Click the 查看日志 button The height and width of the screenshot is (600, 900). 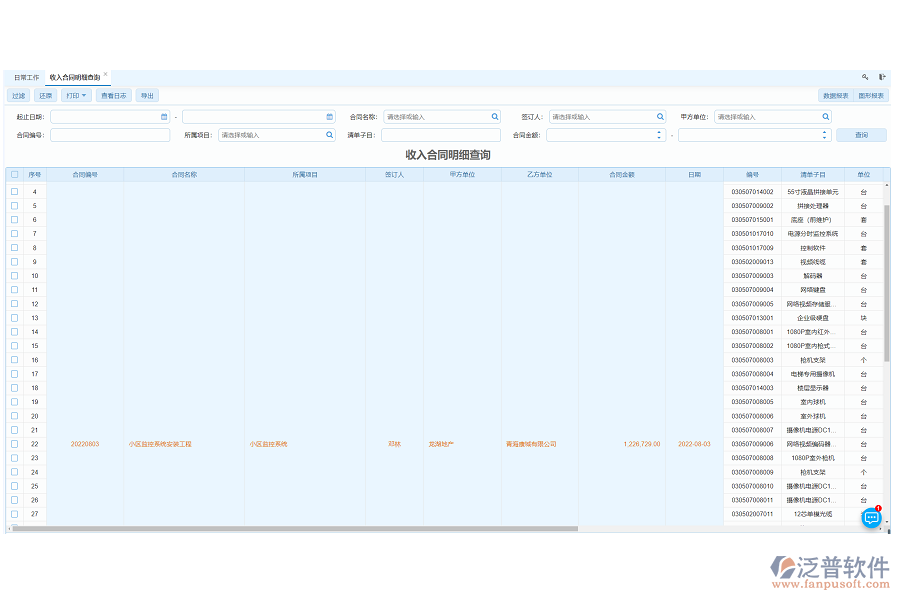113,96
